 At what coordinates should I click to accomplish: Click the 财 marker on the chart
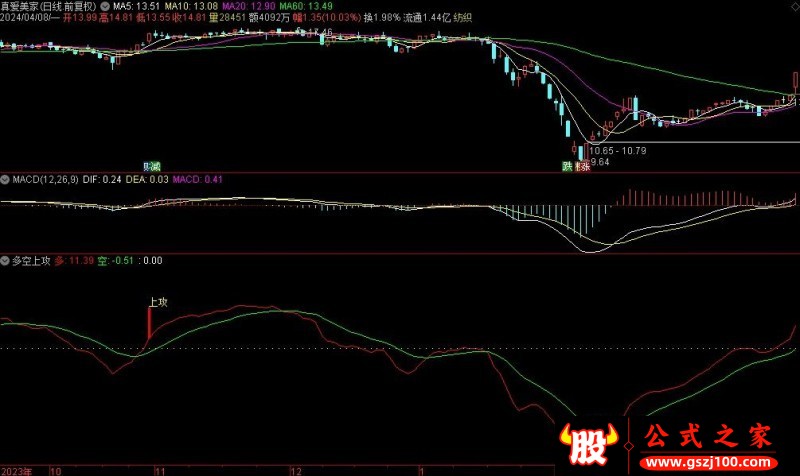point(146,166)
